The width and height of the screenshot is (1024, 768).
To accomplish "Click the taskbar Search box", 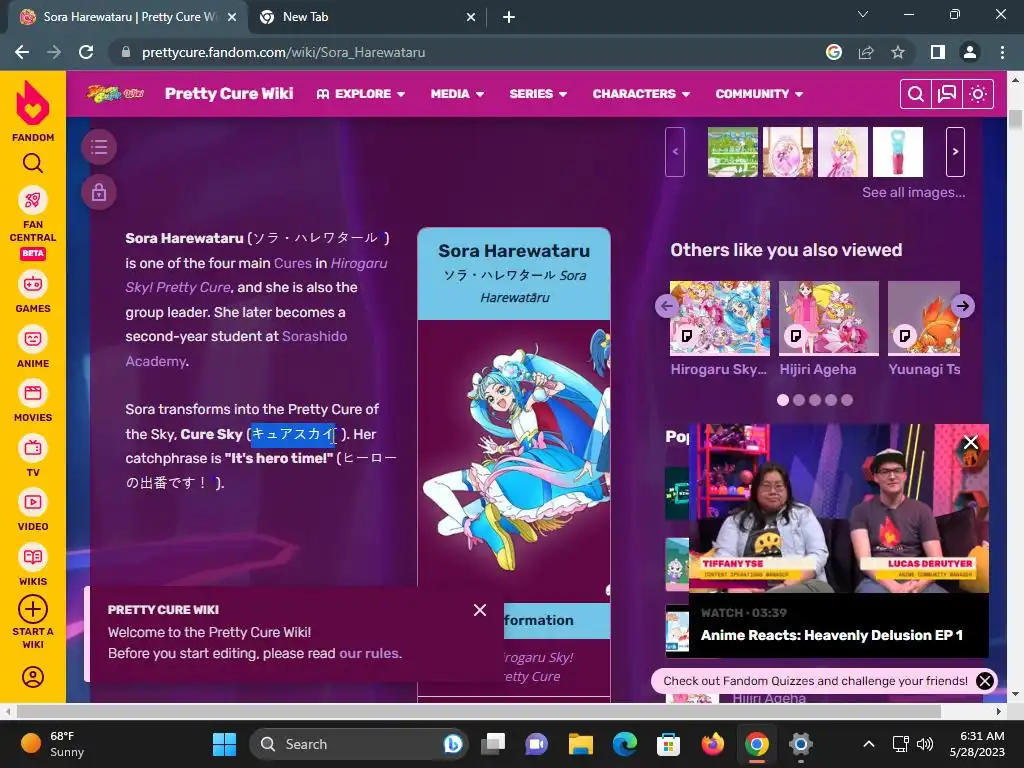I will coord(358,744).
